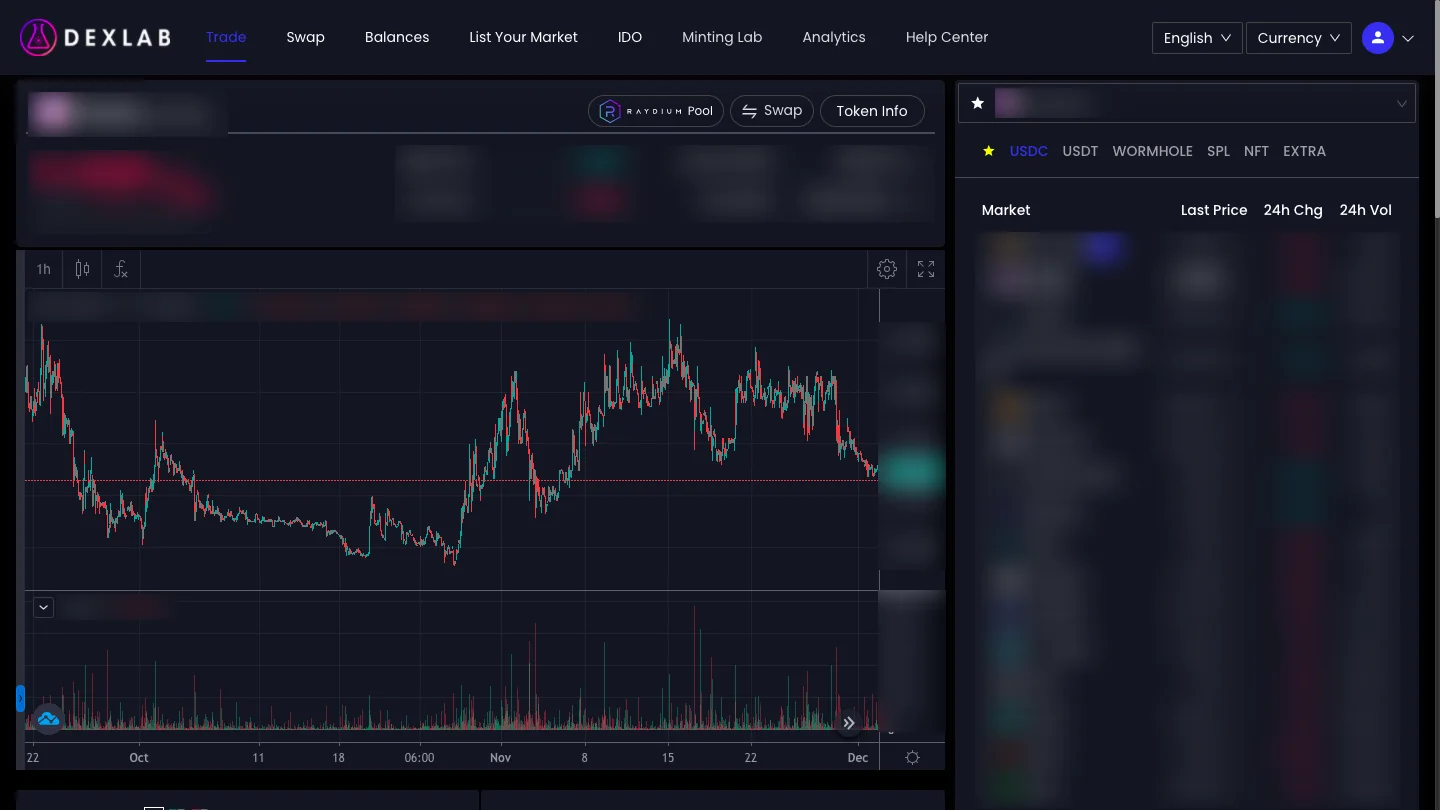The image size is (1440, 810).
Task: Open Swap in the top navigation
Action: (306, 37)
